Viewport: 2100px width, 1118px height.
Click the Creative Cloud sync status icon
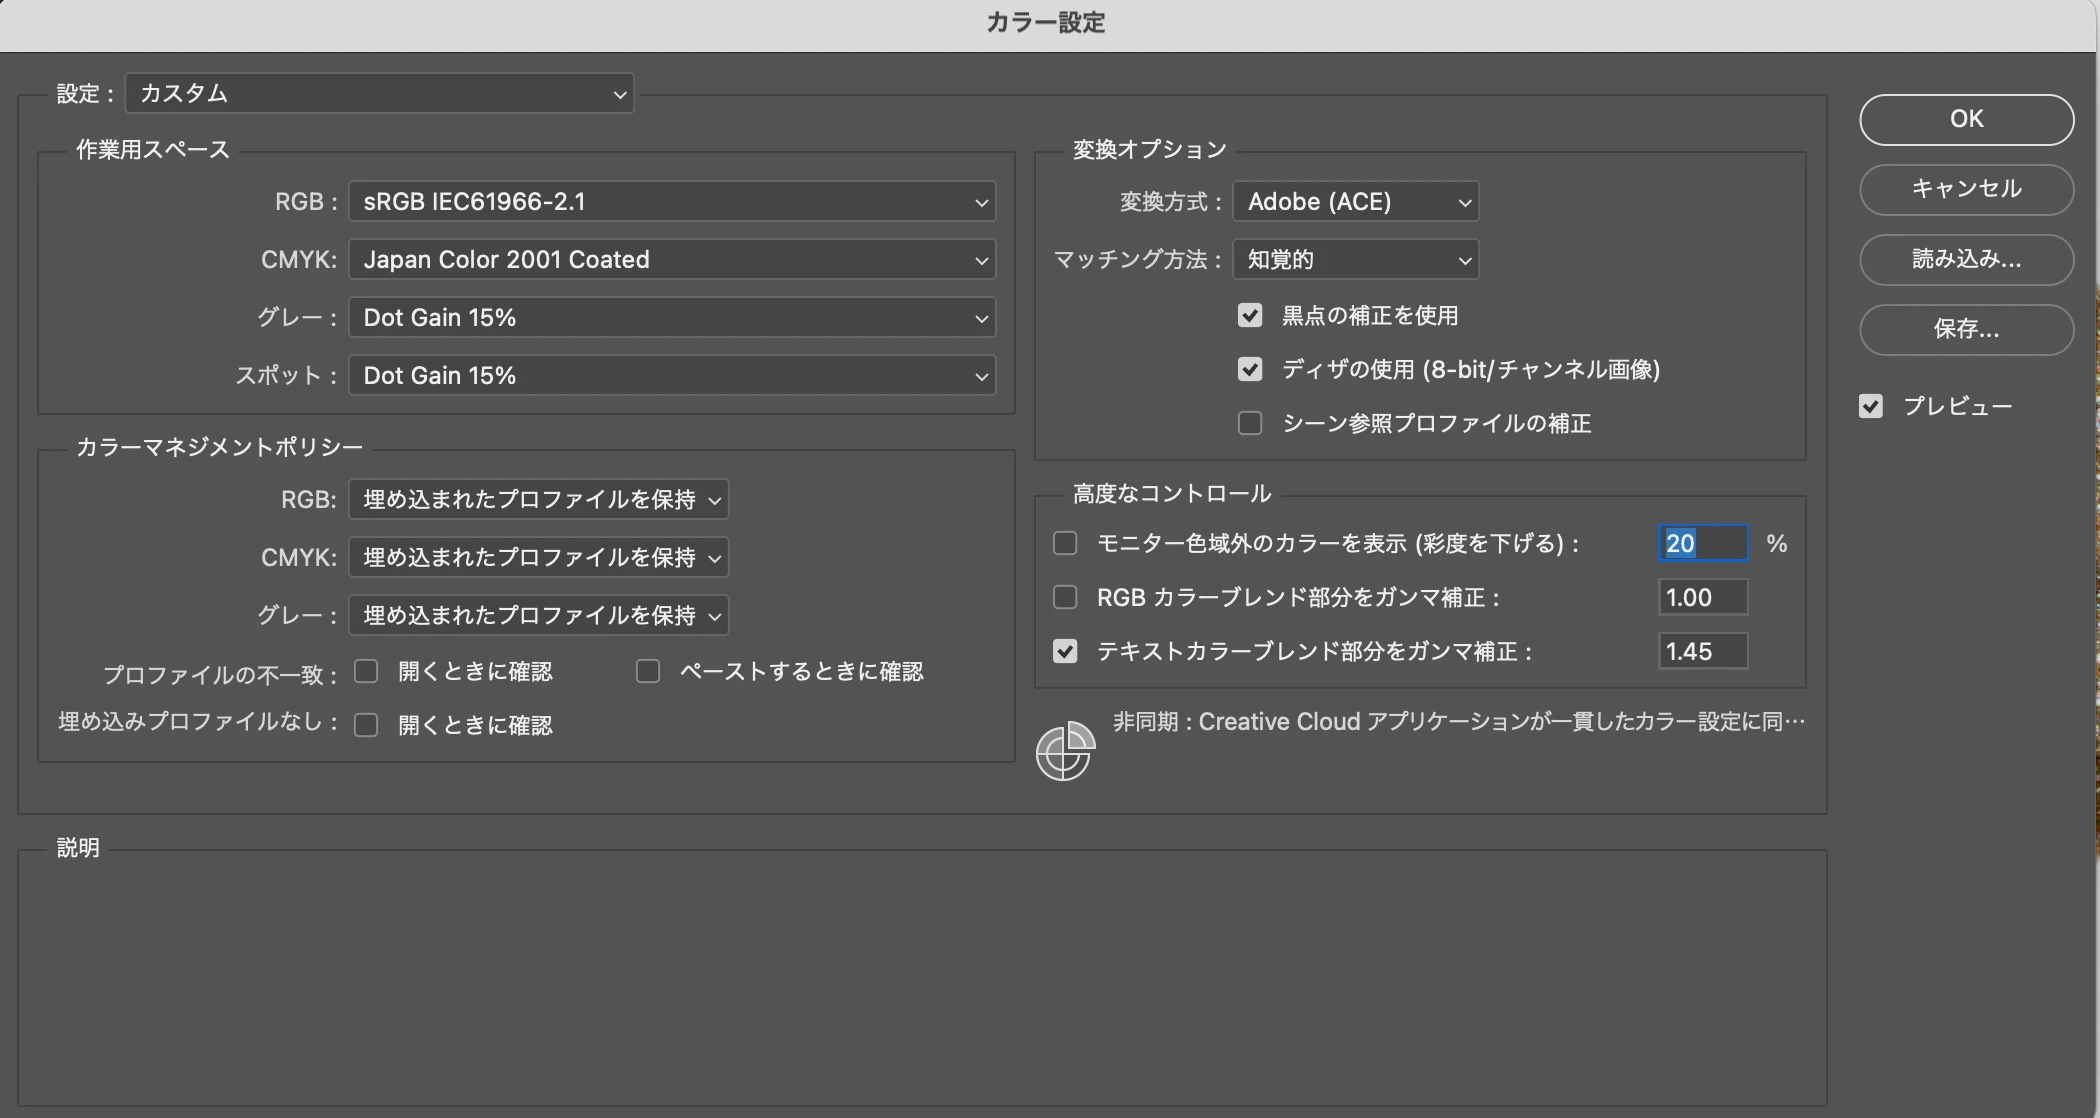tap(1064, 751)
